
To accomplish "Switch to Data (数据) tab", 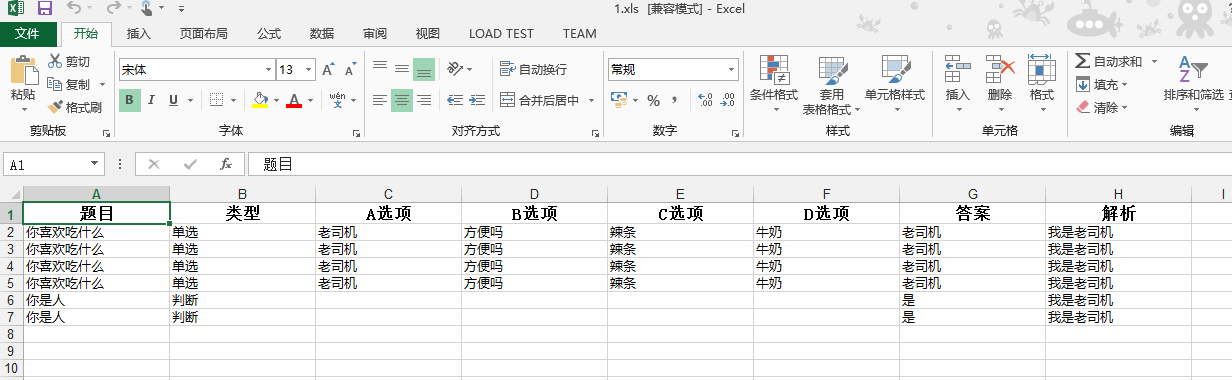I will pos(322,33).
